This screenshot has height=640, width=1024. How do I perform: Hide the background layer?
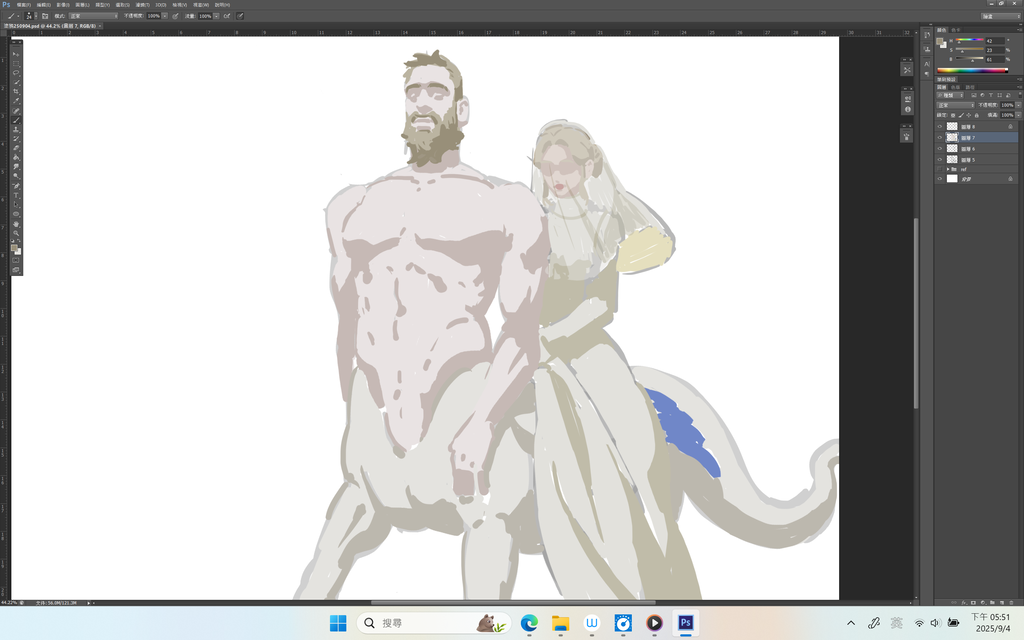(940, 178)
